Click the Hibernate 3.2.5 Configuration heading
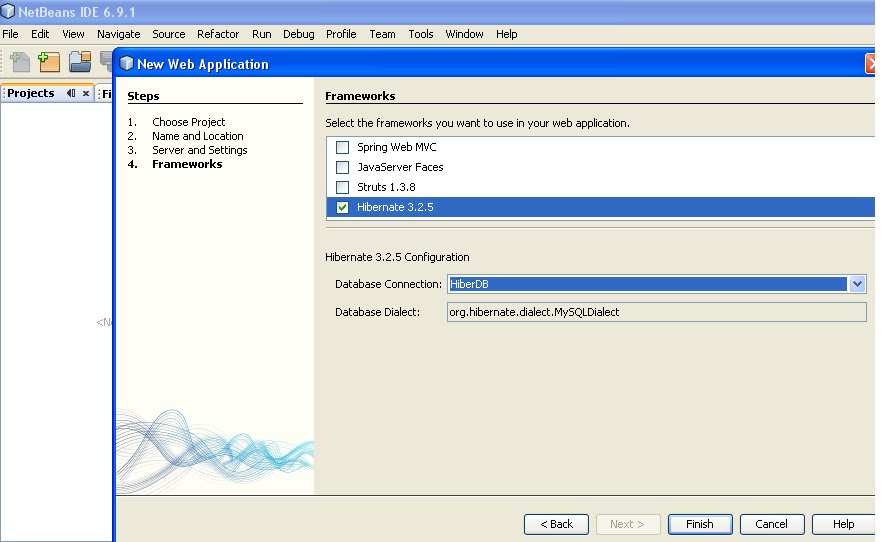 pyautogui.click(x=397, y=257)
